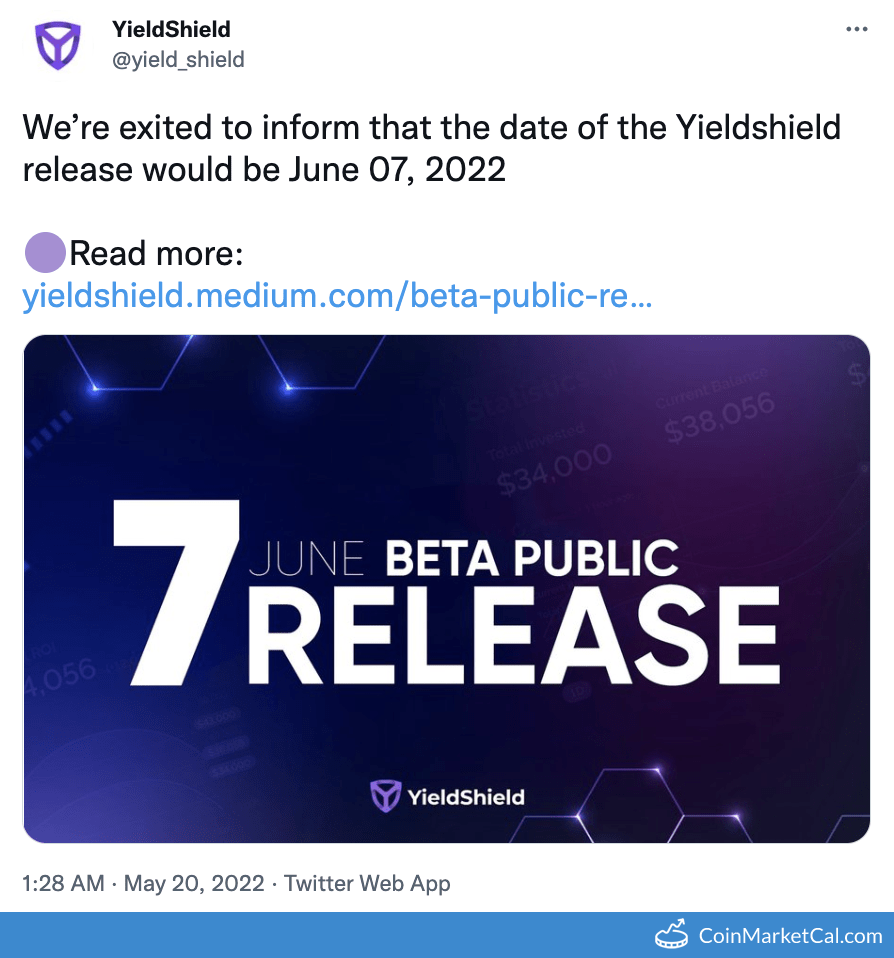This screenshot has height=958, width=894.
Task: Click the large 7 in the banner
Action: (x=175, y=591)
